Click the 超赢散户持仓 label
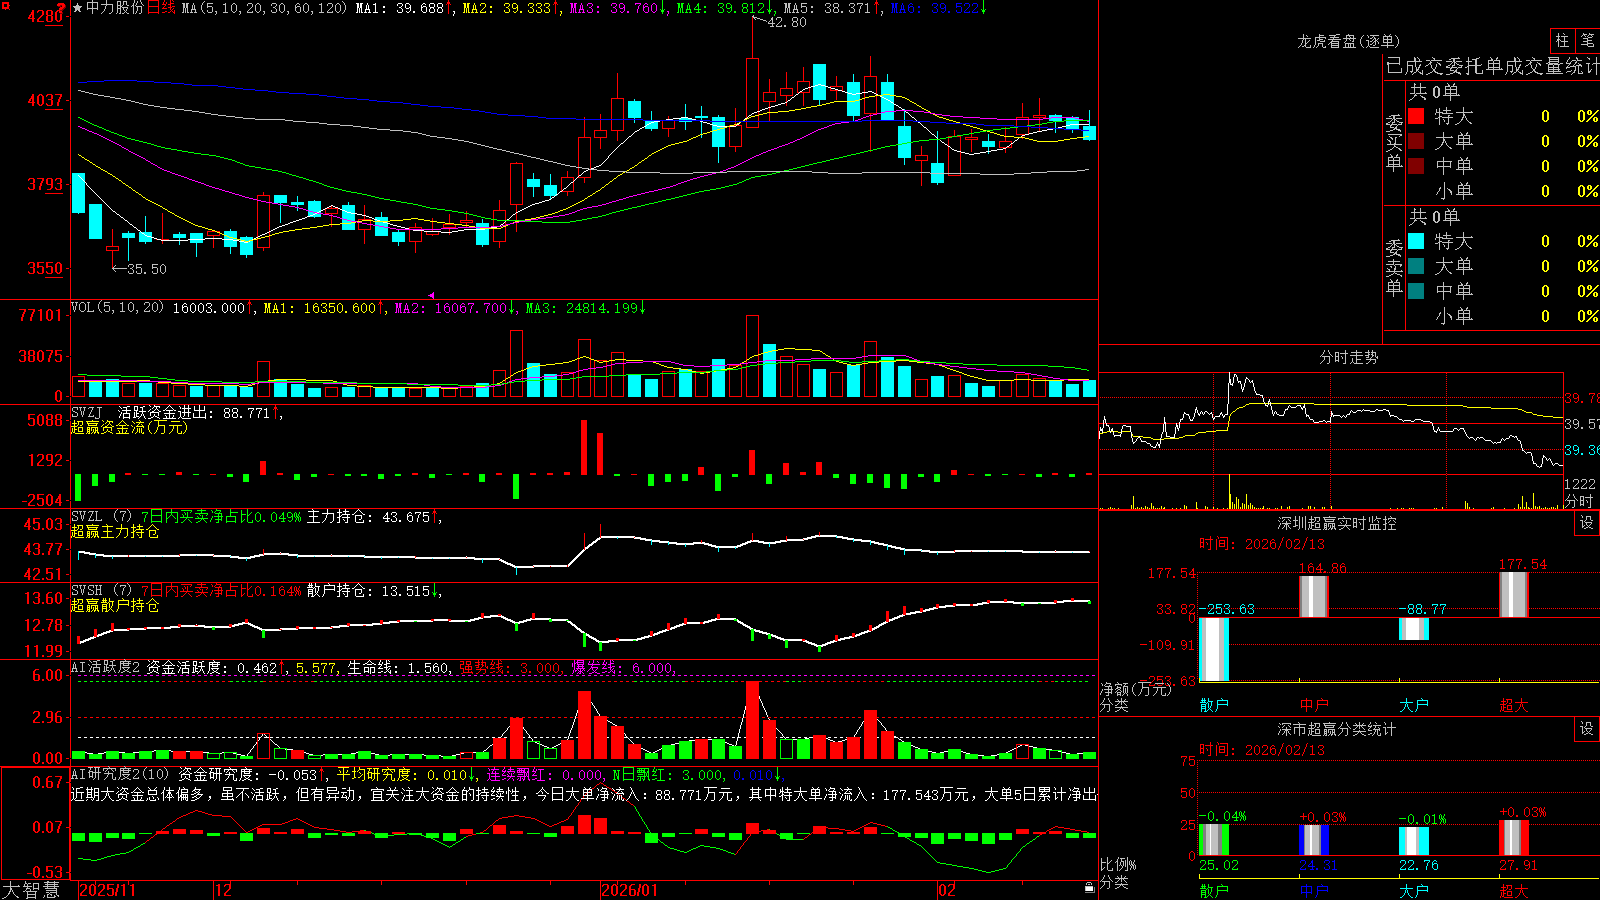The image size is (1600, 900). [x=115, y=605]
